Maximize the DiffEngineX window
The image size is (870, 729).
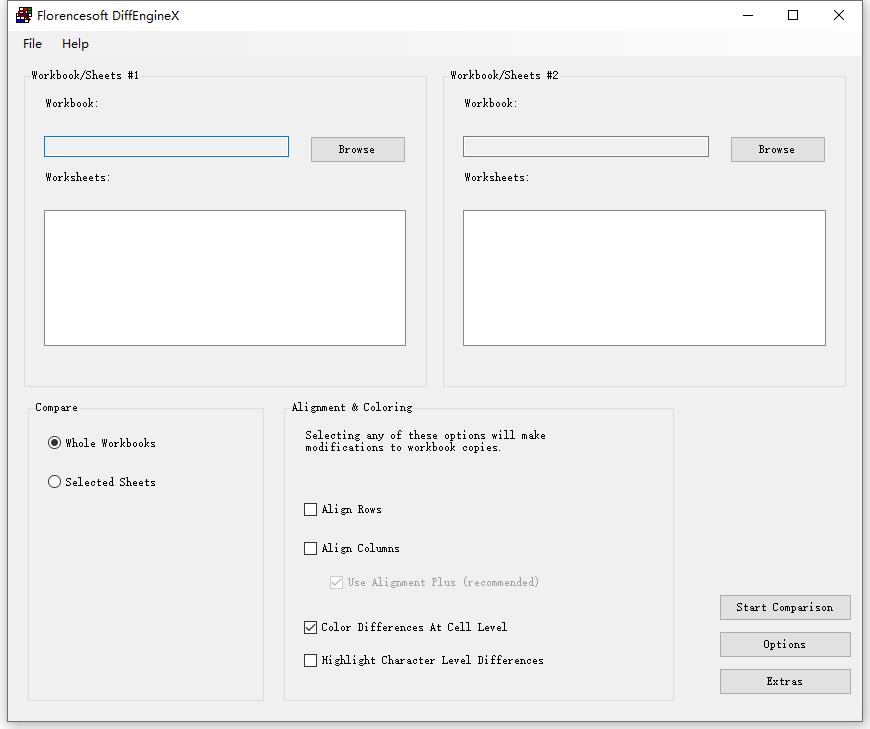[793, 15]
